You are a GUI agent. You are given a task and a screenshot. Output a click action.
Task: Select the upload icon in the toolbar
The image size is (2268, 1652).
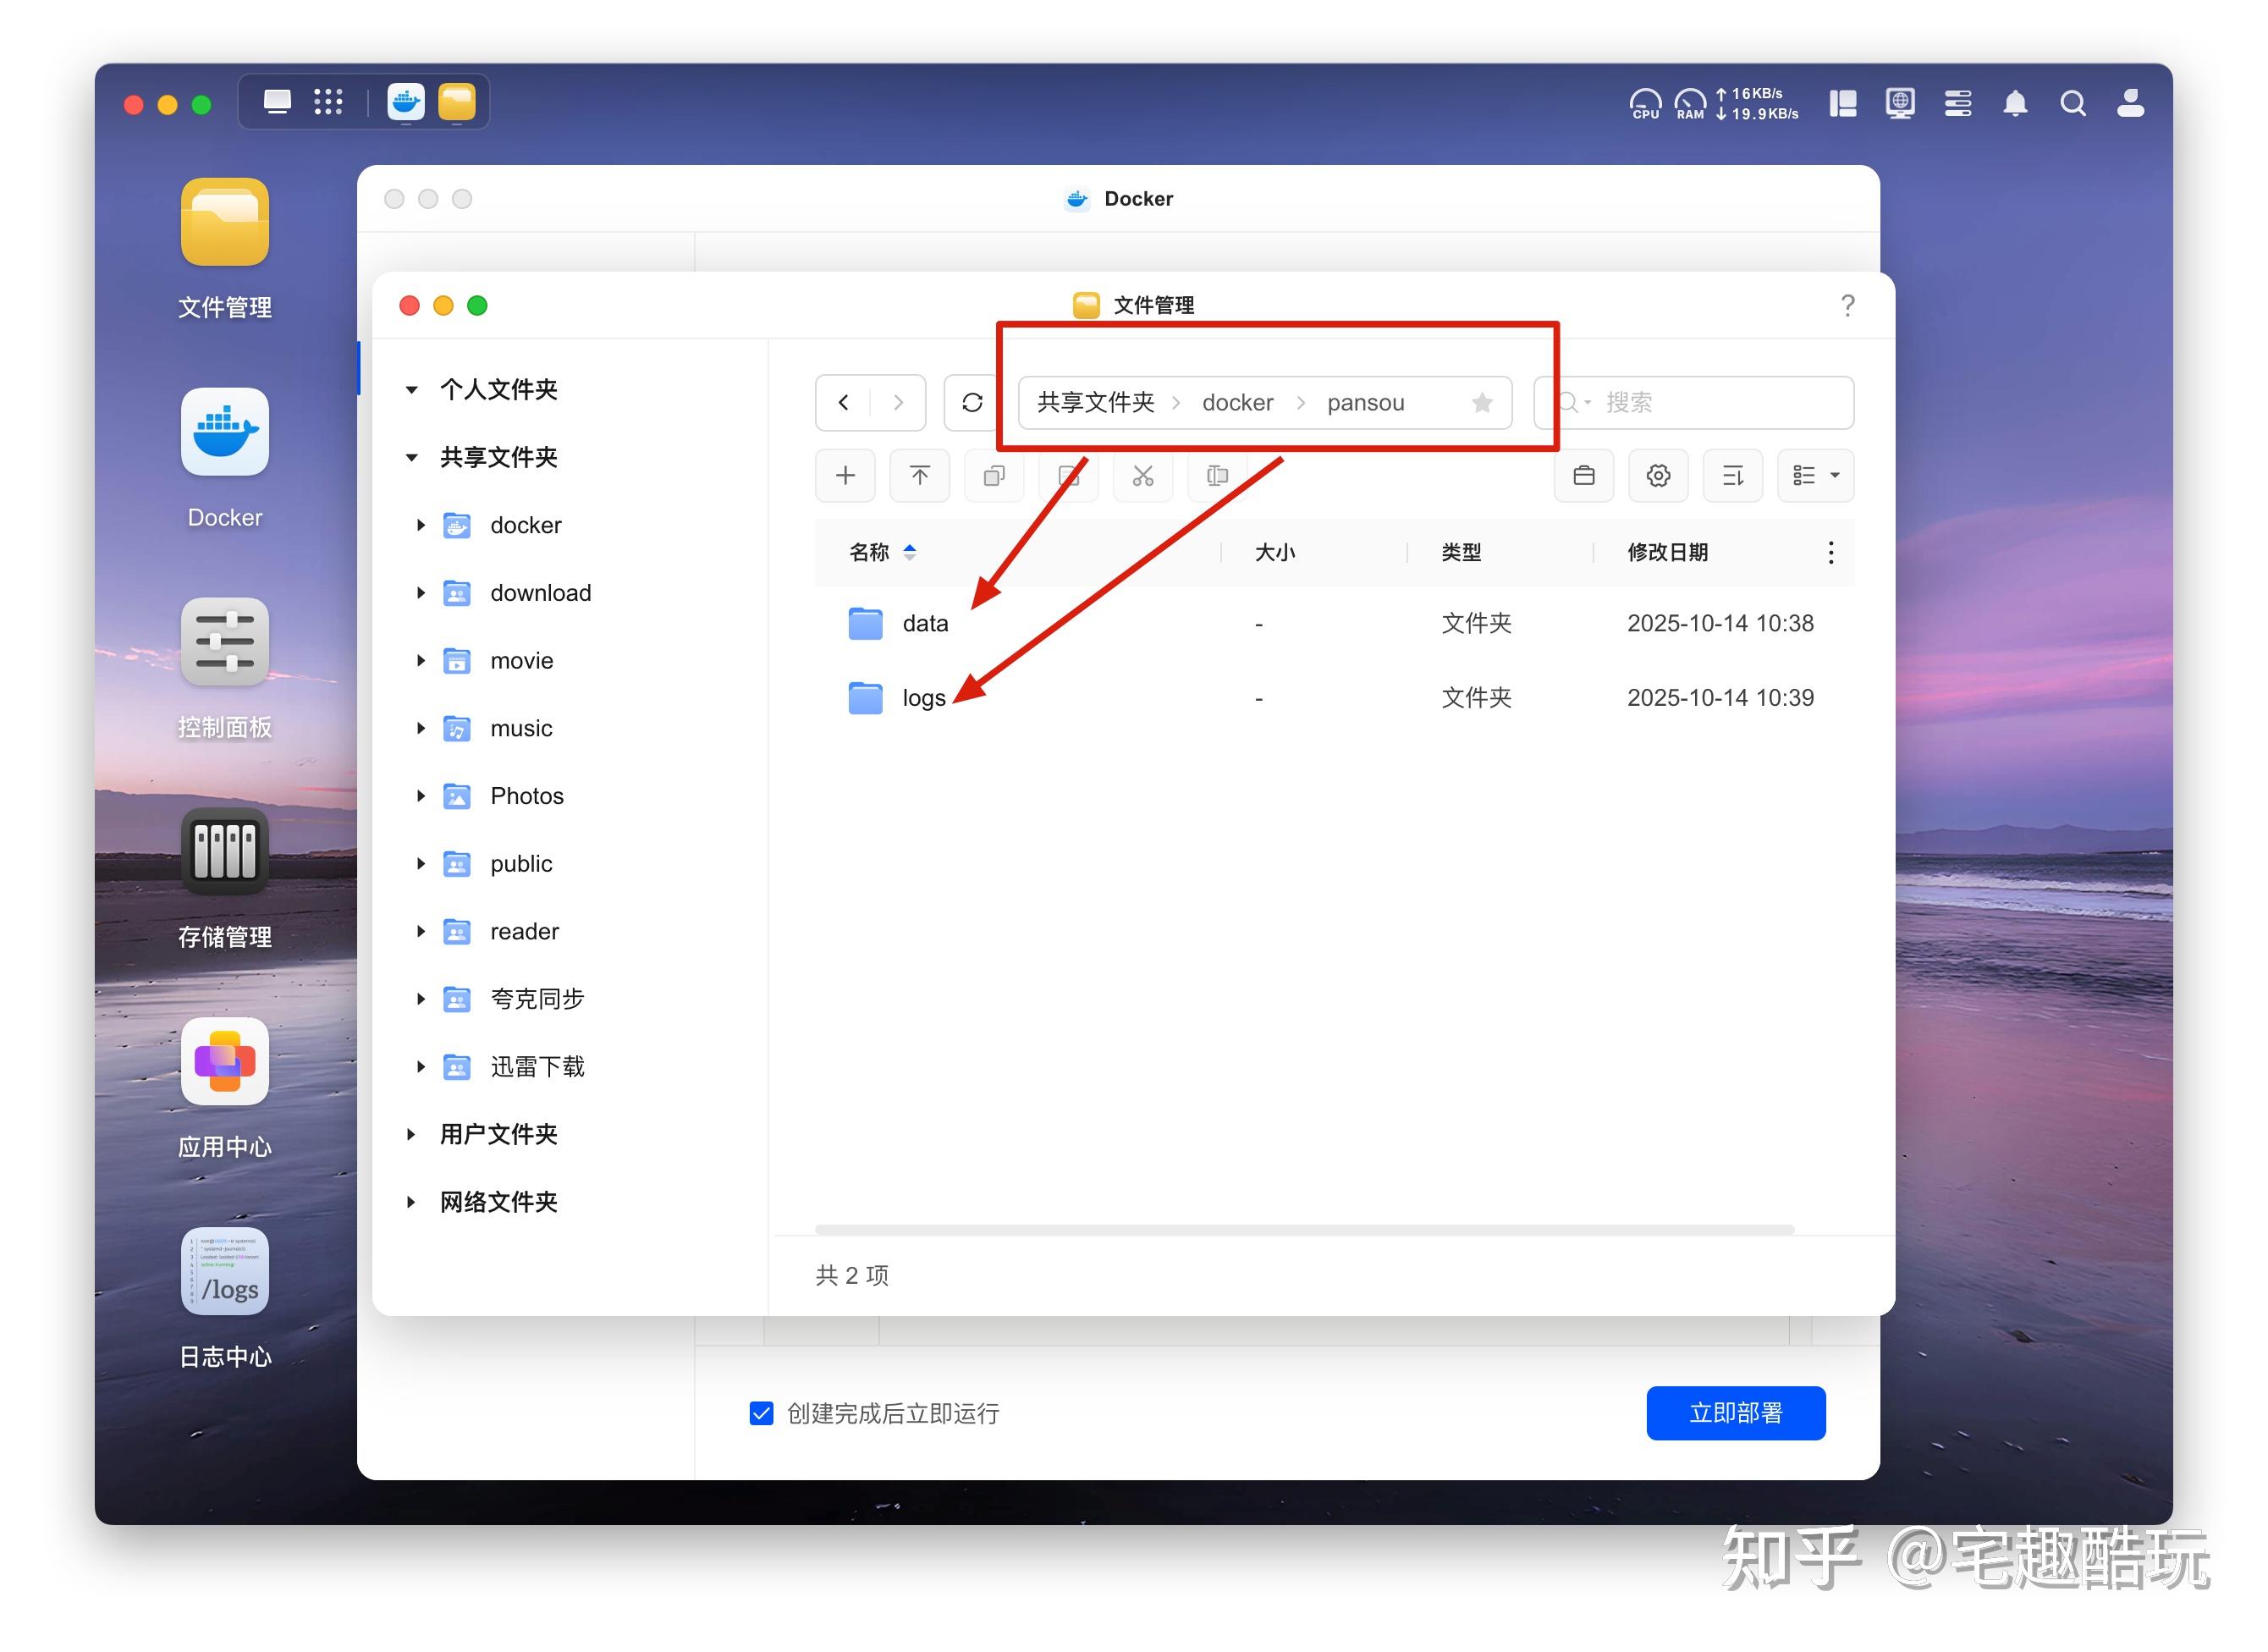[919, 476]
